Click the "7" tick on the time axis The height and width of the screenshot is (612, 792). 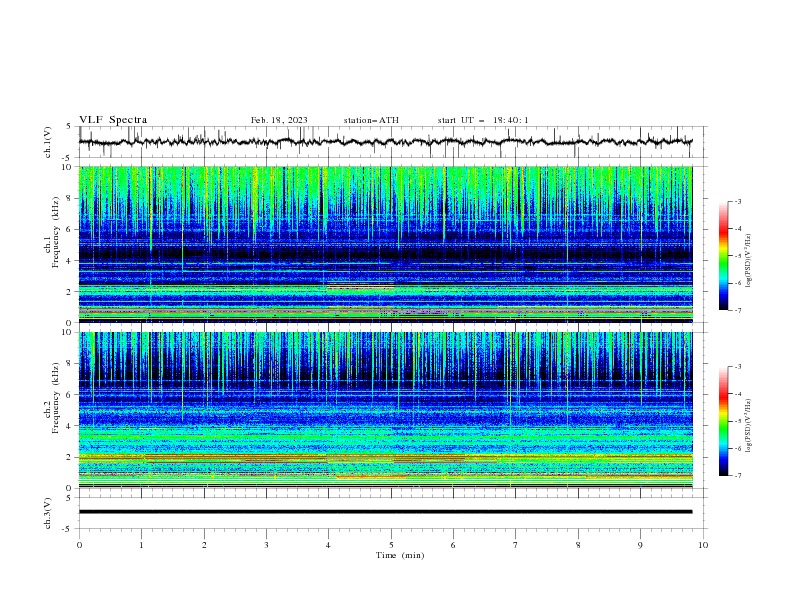coord(516,545)
